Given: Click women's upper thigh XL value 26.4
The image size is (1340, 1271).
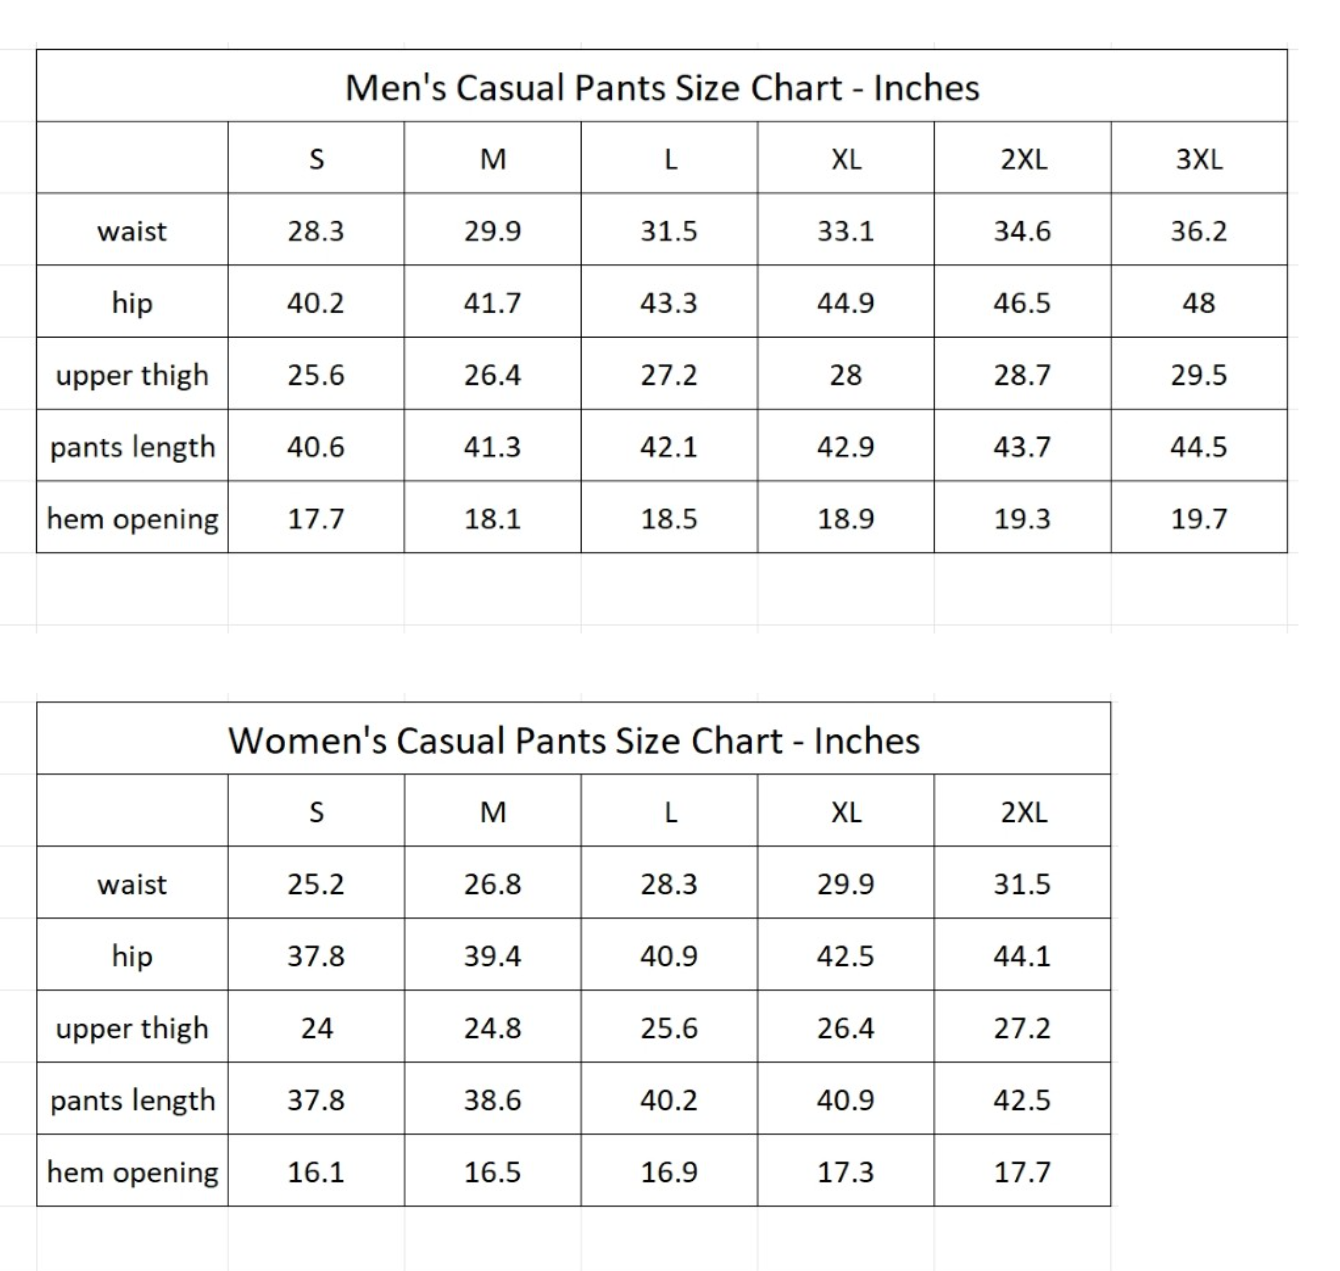Looking at the screenshot, I should click(x=846, y=1028).
